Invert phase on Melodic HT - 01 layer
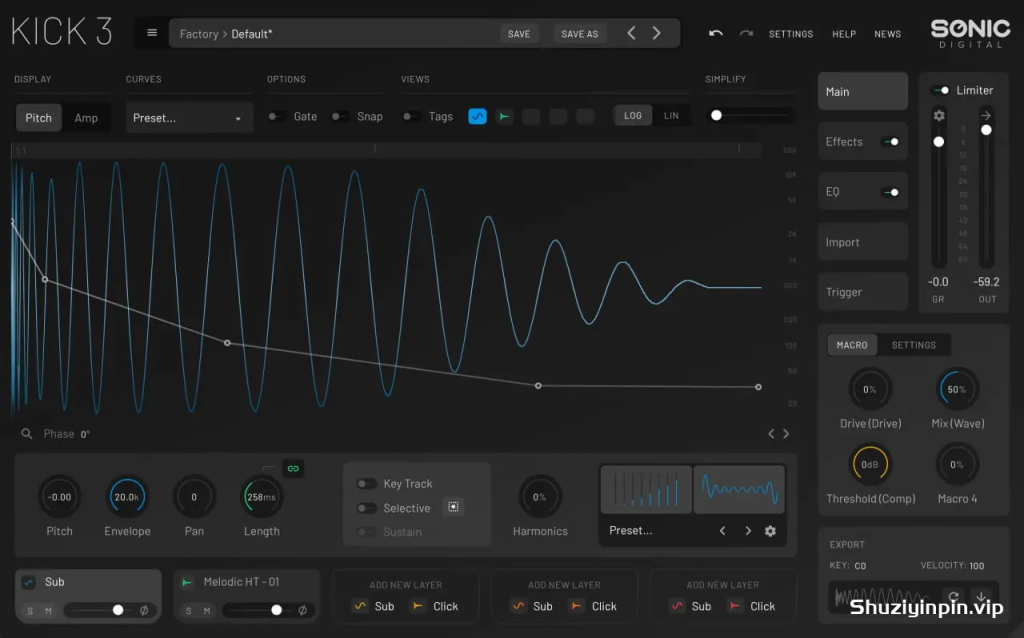 [303, 610]
